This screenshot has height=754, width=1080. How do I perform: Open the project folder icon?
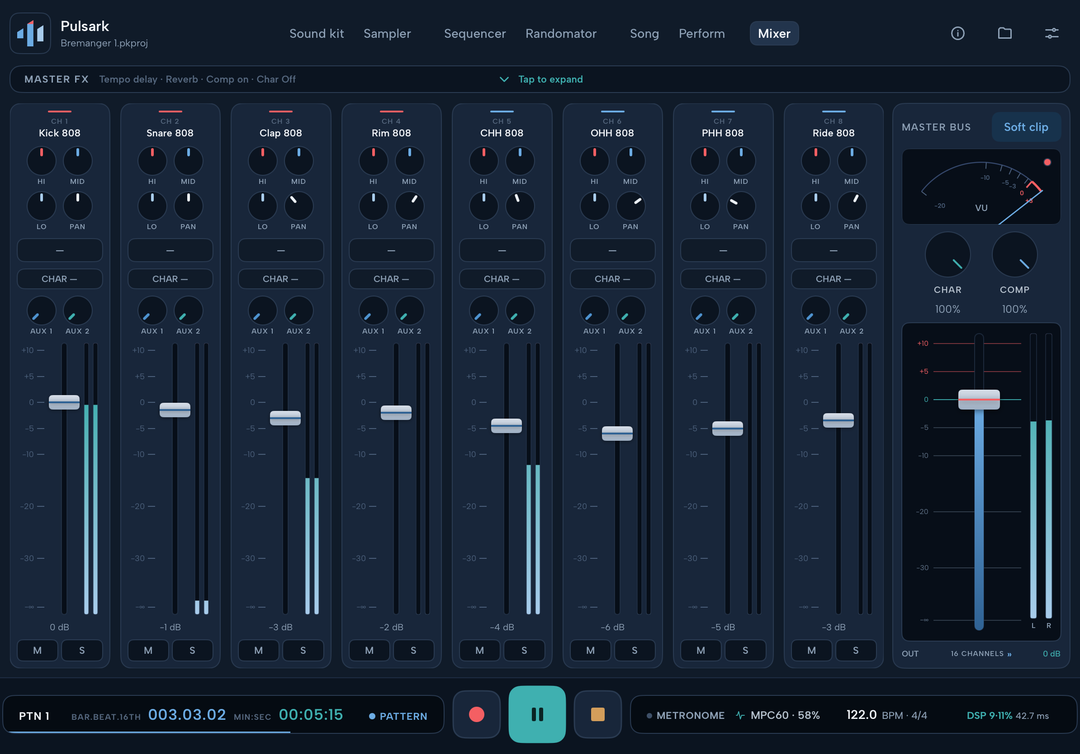[1005, 33]
